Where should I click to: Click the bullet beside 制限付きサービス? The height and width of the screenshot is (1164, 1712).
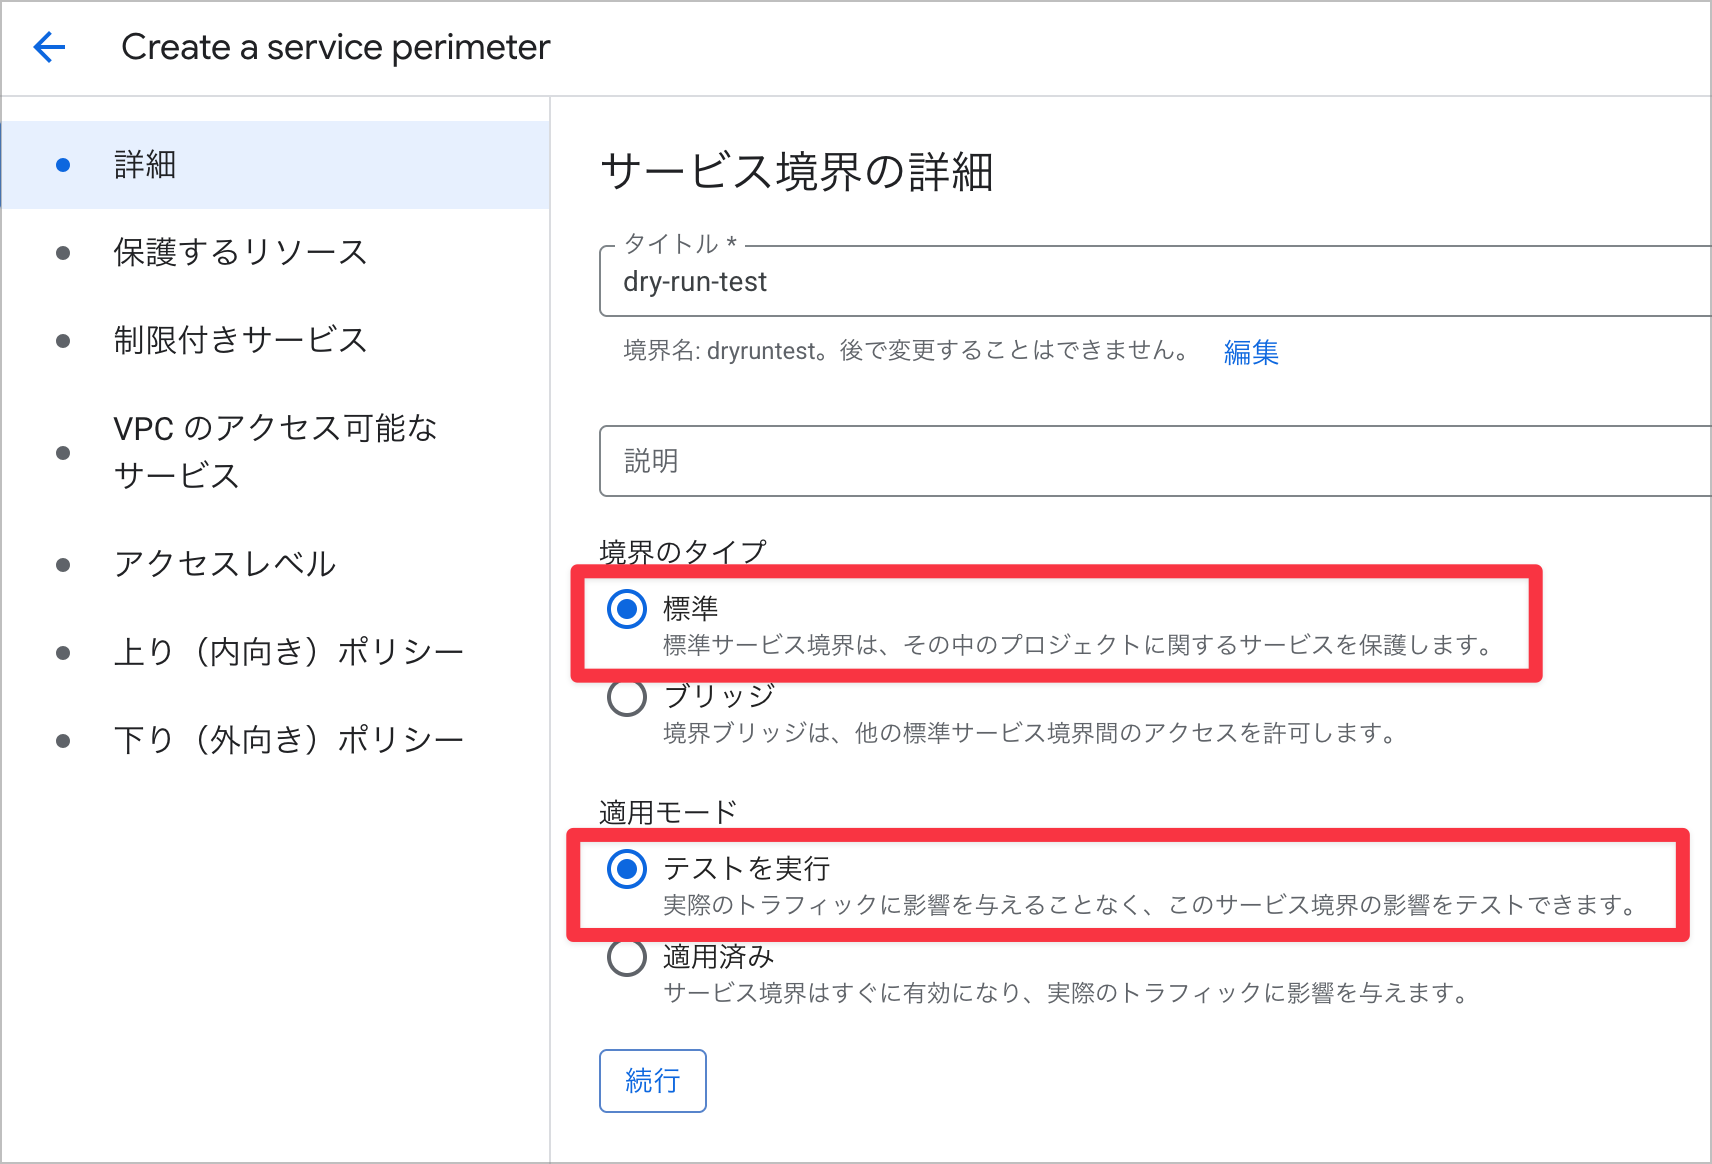click(x=63, y=341)
